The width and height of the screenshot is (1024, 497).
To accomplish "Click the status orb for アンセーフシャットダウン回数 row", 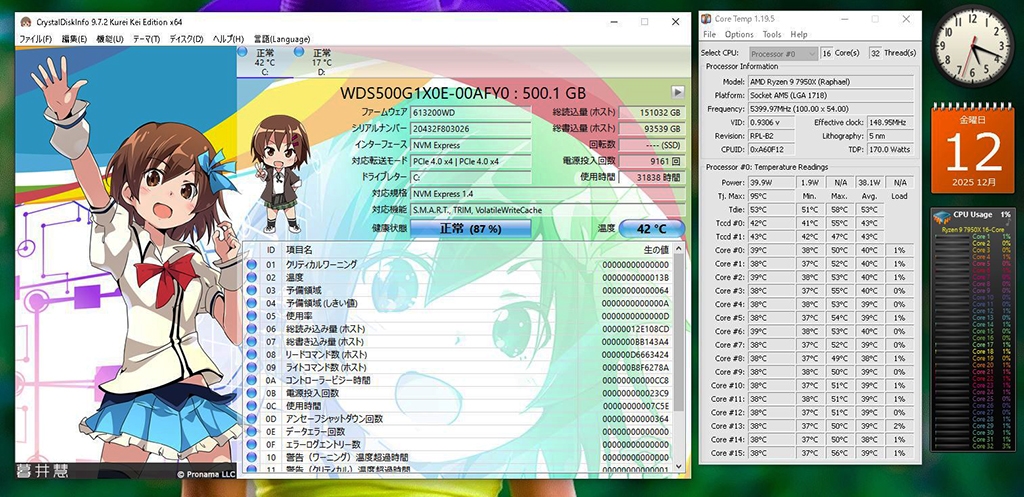I will (252, 419).
